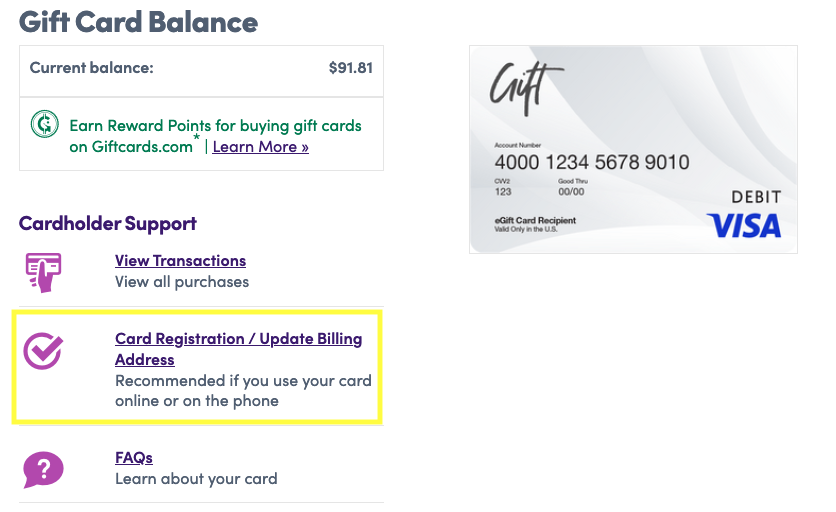The image size is (836, 512).
Task: Open the FAQs link
Action: 134,458
